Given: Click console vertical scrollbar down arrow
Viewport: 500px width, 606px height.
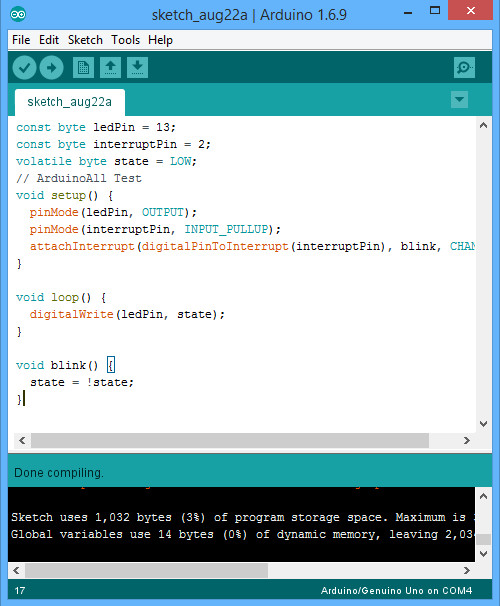Looking at the screenshot, I should click(x=483, y=554).
